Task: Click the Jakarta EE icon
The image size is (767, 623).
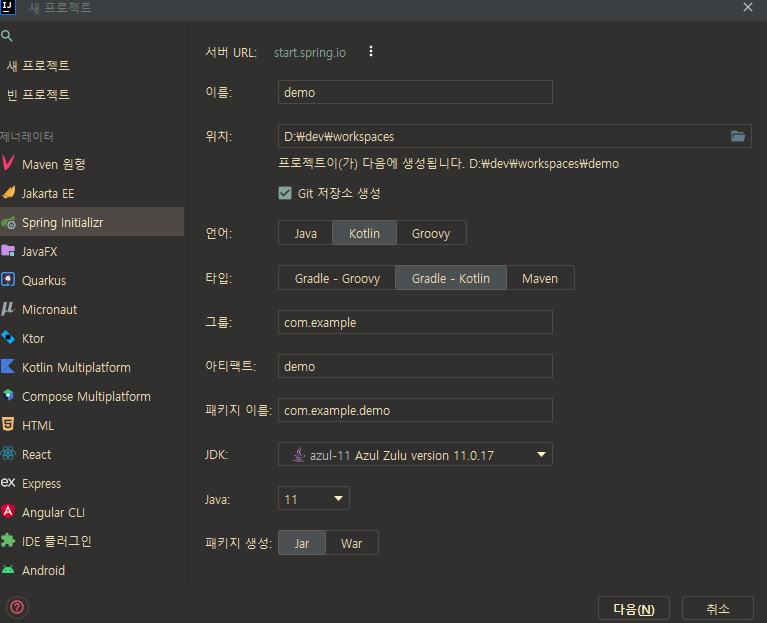Action: coord(8,193)
